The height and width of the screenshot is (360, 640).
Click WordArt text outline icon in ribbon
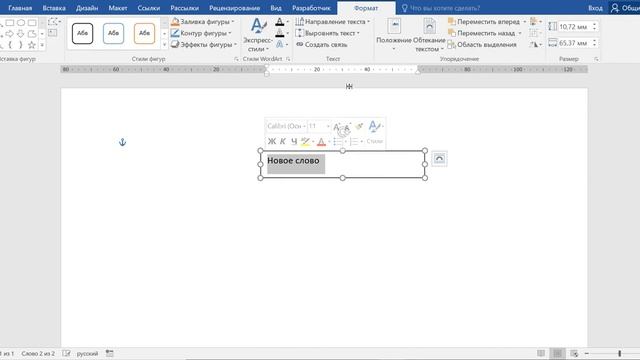[x=281, y=33]
